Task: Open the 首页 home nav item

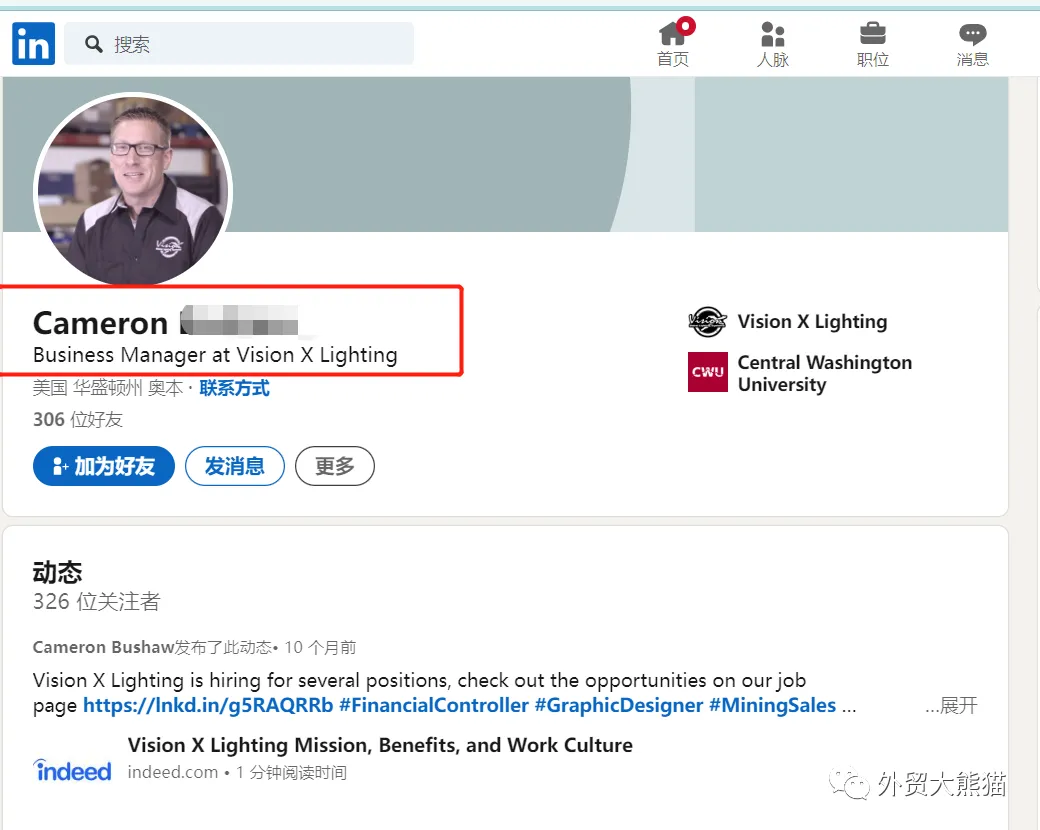Action: coord(674,44)
